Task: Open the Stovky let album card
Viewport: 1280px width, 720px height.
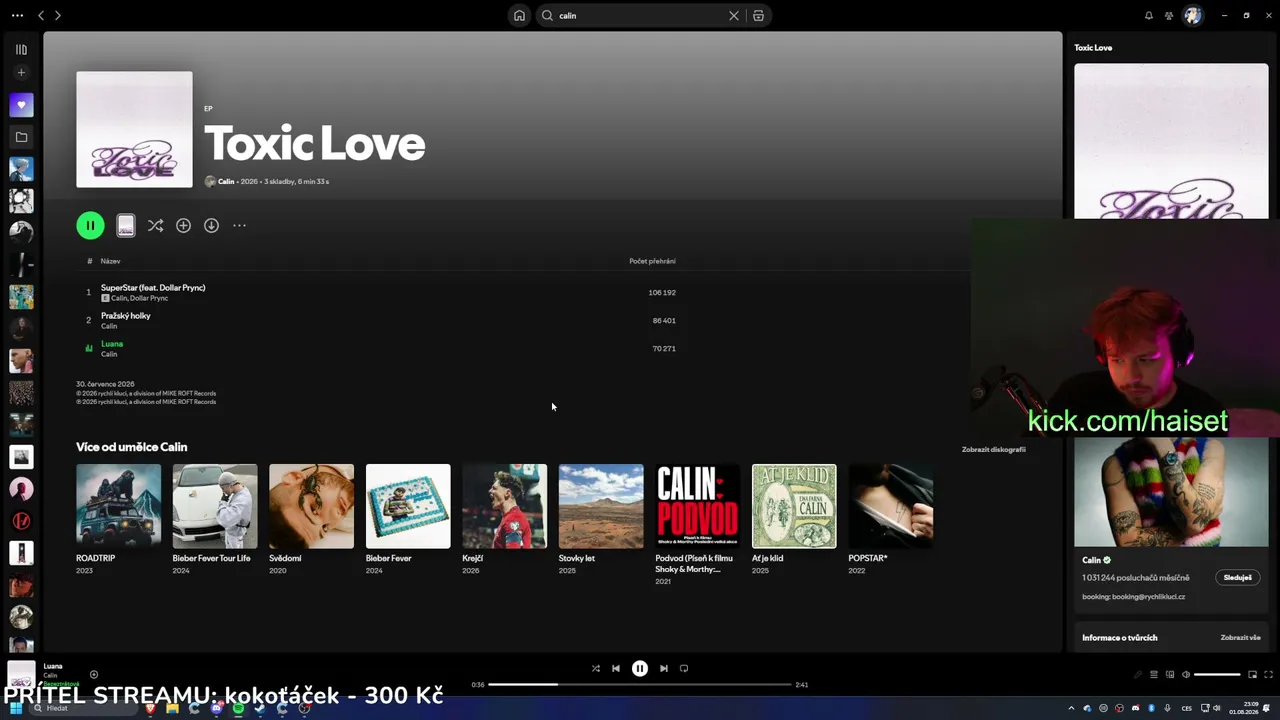Action: (601, 518)
